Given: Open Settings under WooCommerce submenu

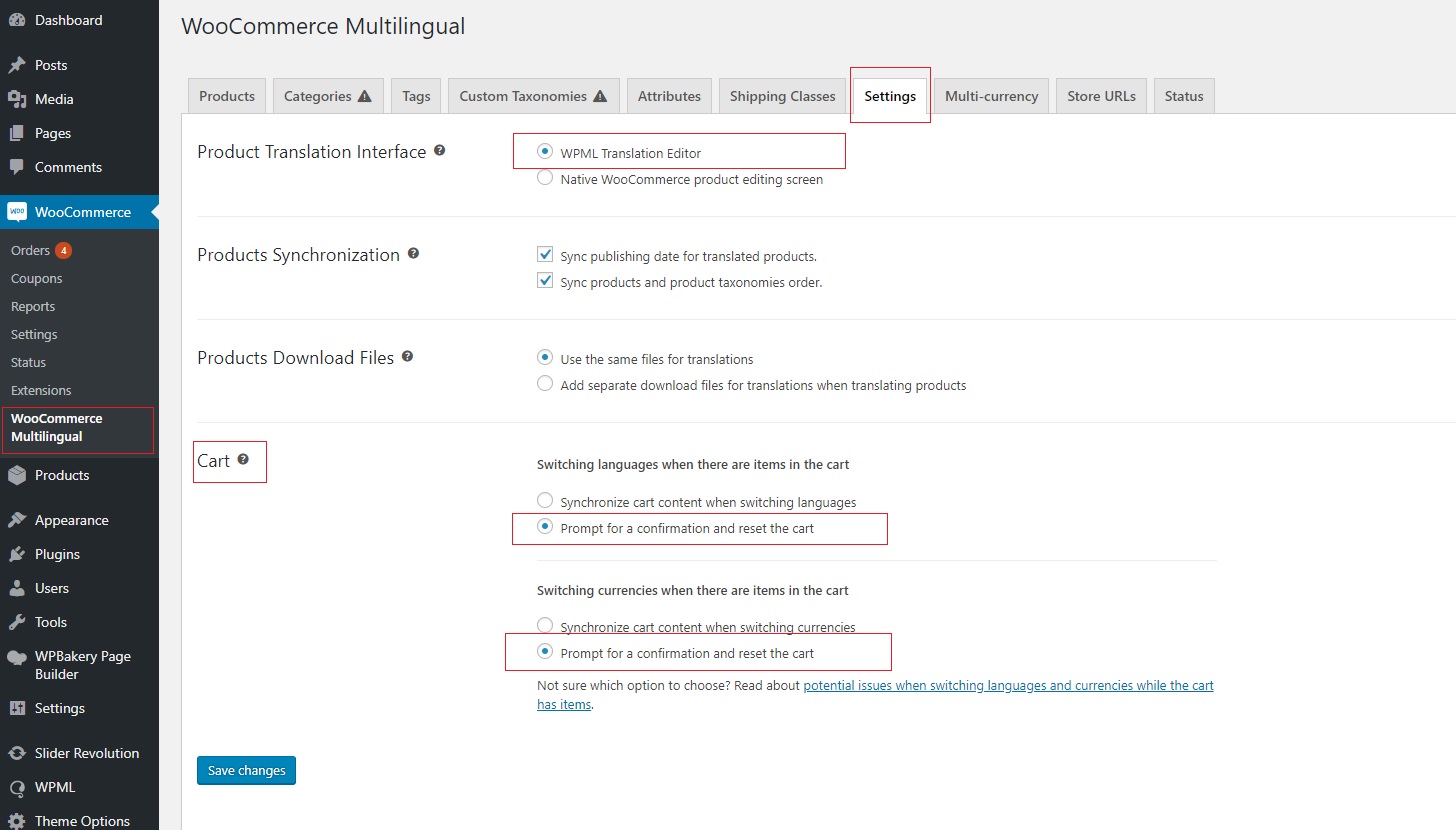Looking at the screenshot, I should tap(34, 334).
